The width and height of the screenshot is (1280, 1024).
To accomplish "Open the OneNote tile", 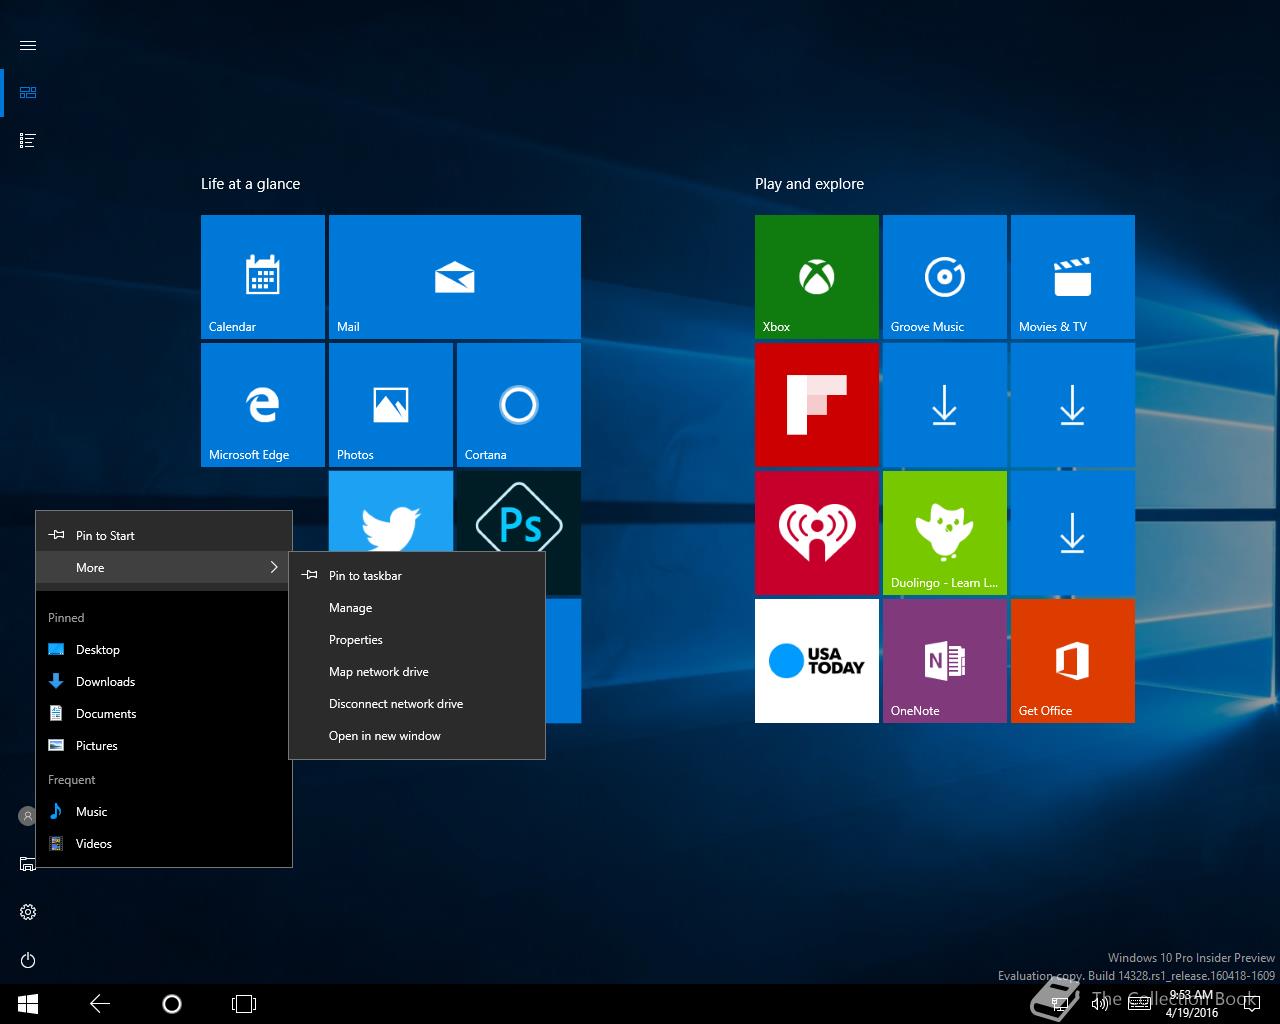I will (x=945, y=661).
